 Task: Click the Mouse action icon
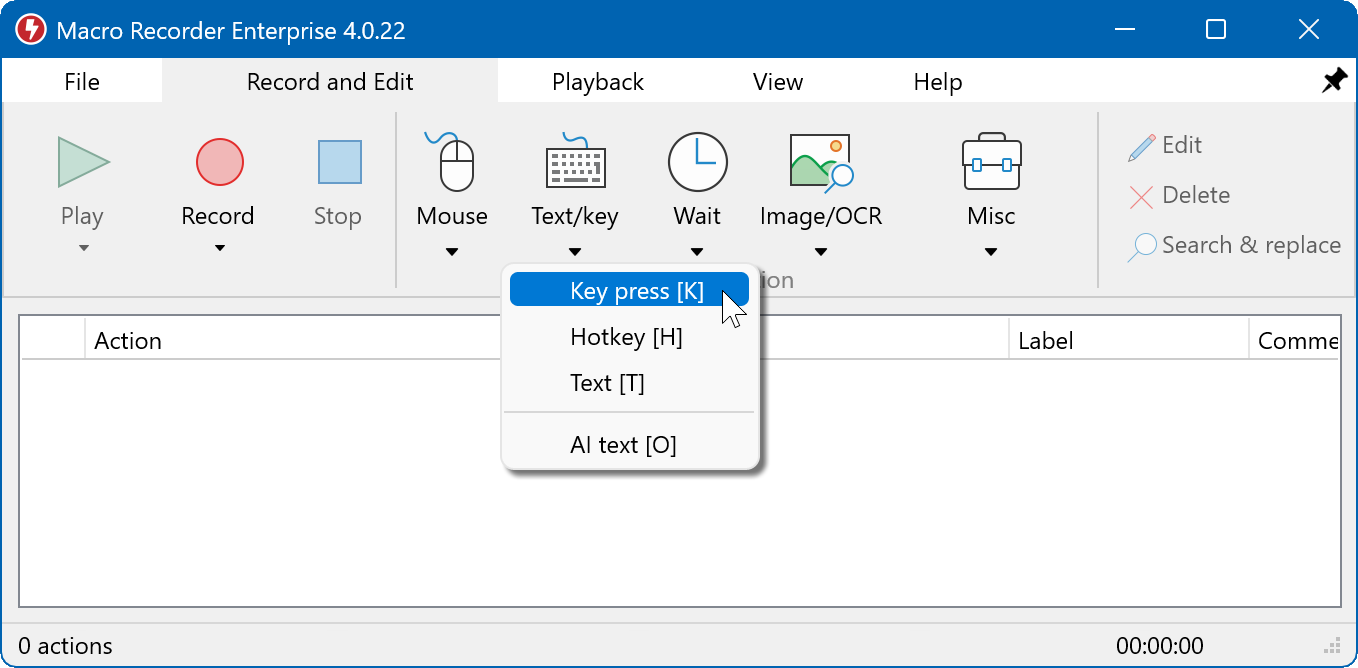[x=451, y=161]
